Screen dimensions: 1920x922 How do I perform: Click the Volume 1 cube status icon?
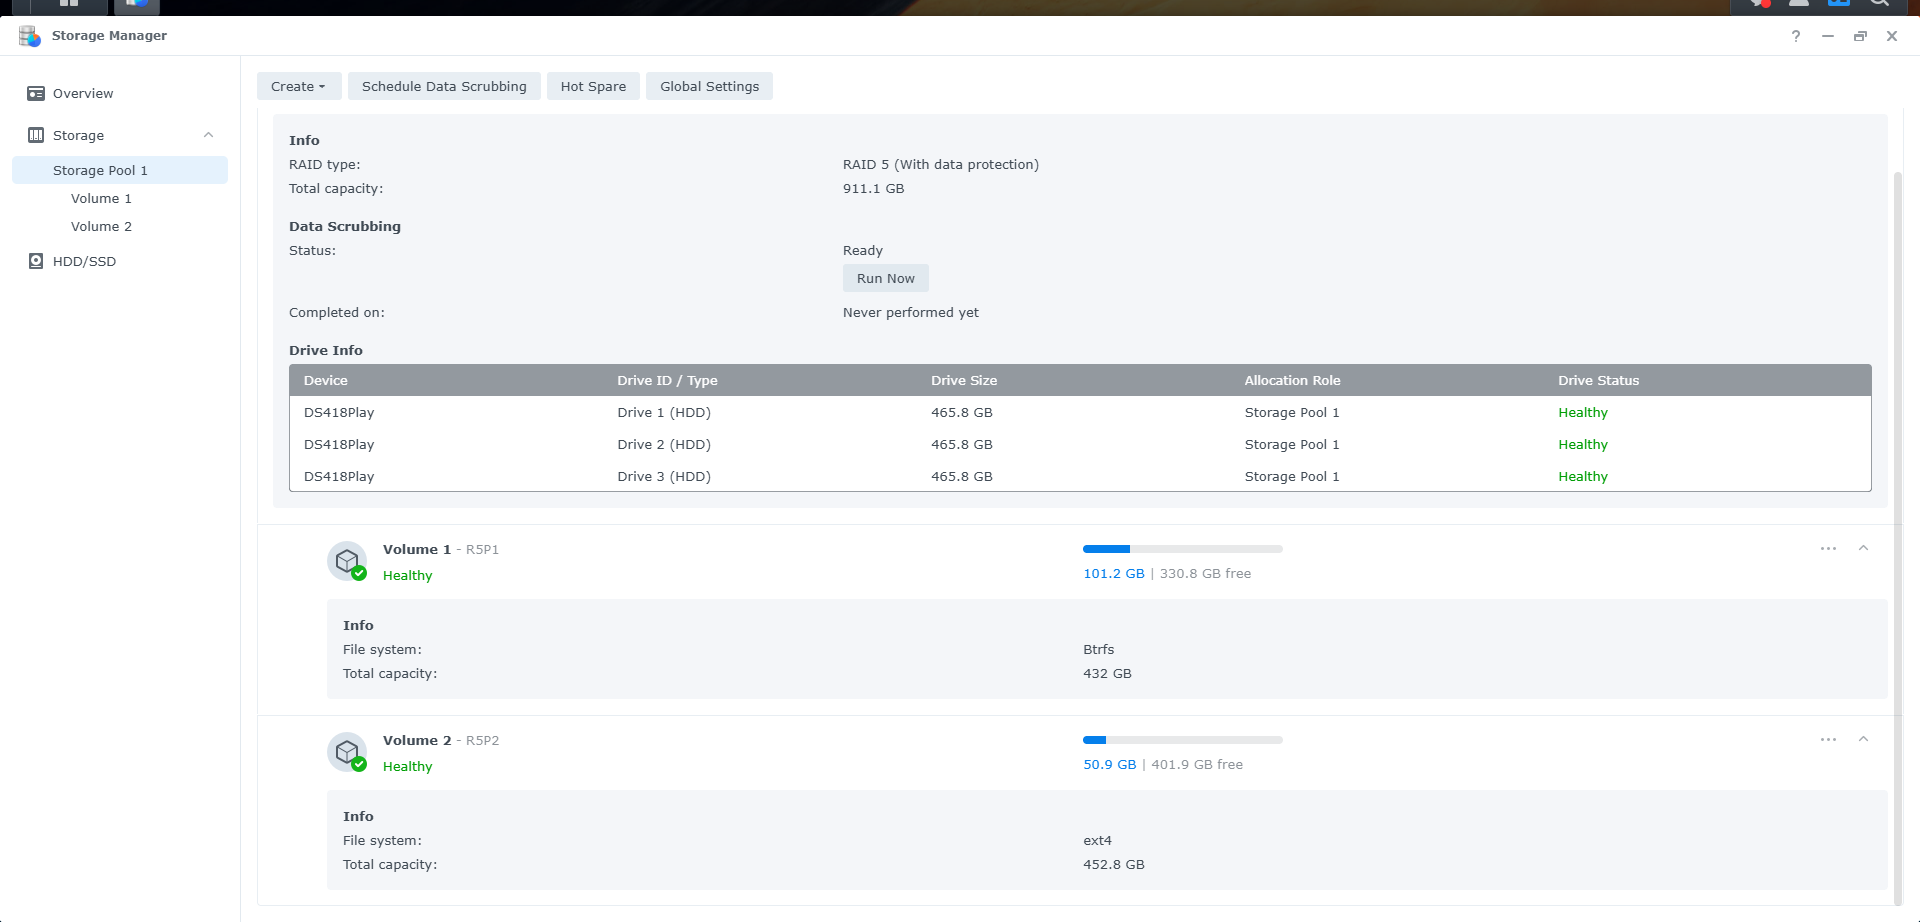click(347, 561)
